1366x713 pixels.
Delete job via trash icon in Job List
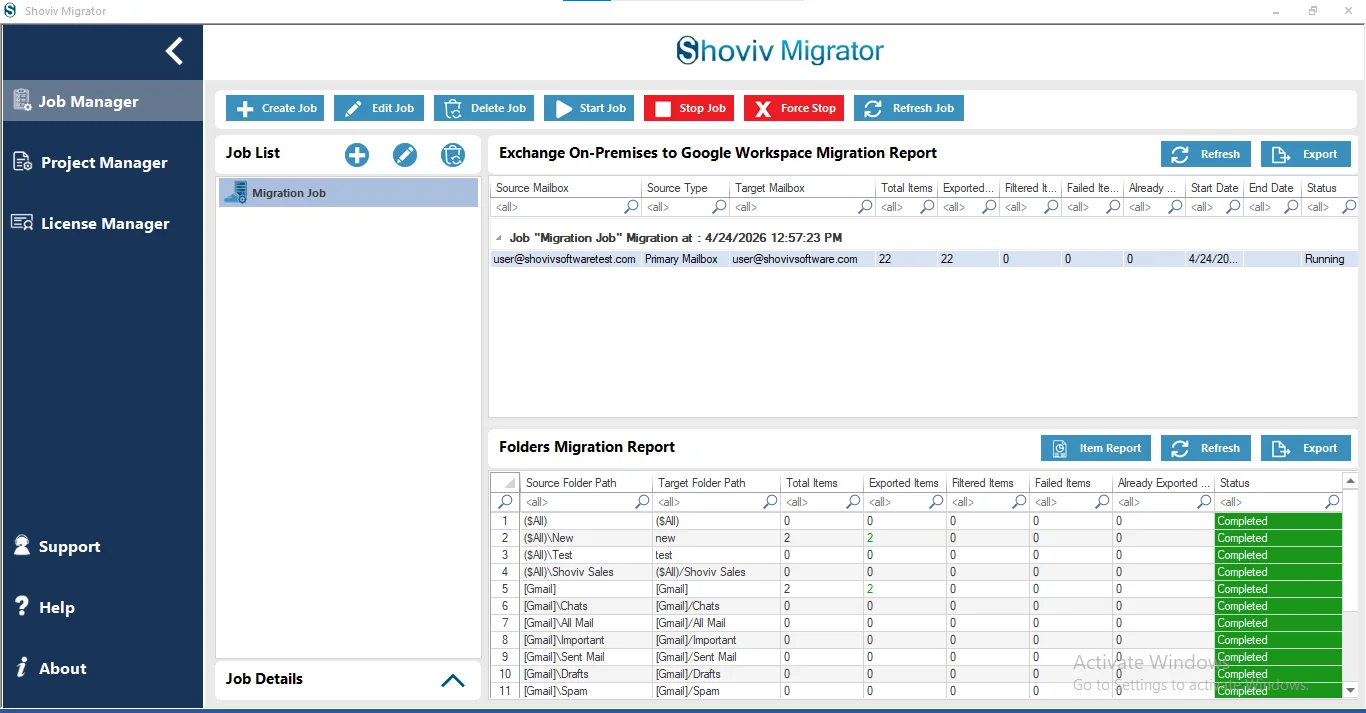pyautogui.click(x=453, y=154)
